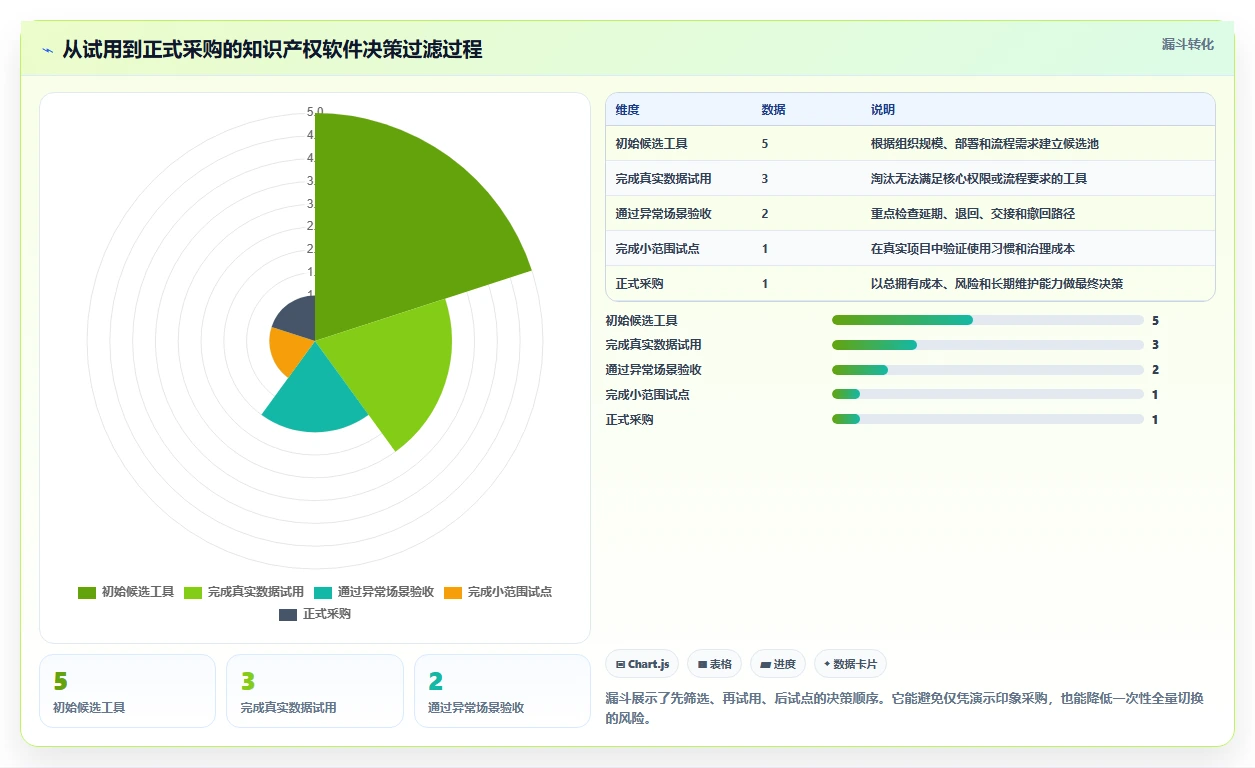This screenshot has width=1255, height=768.
Task: Select the 进度 chip
Action: (778, 664)
